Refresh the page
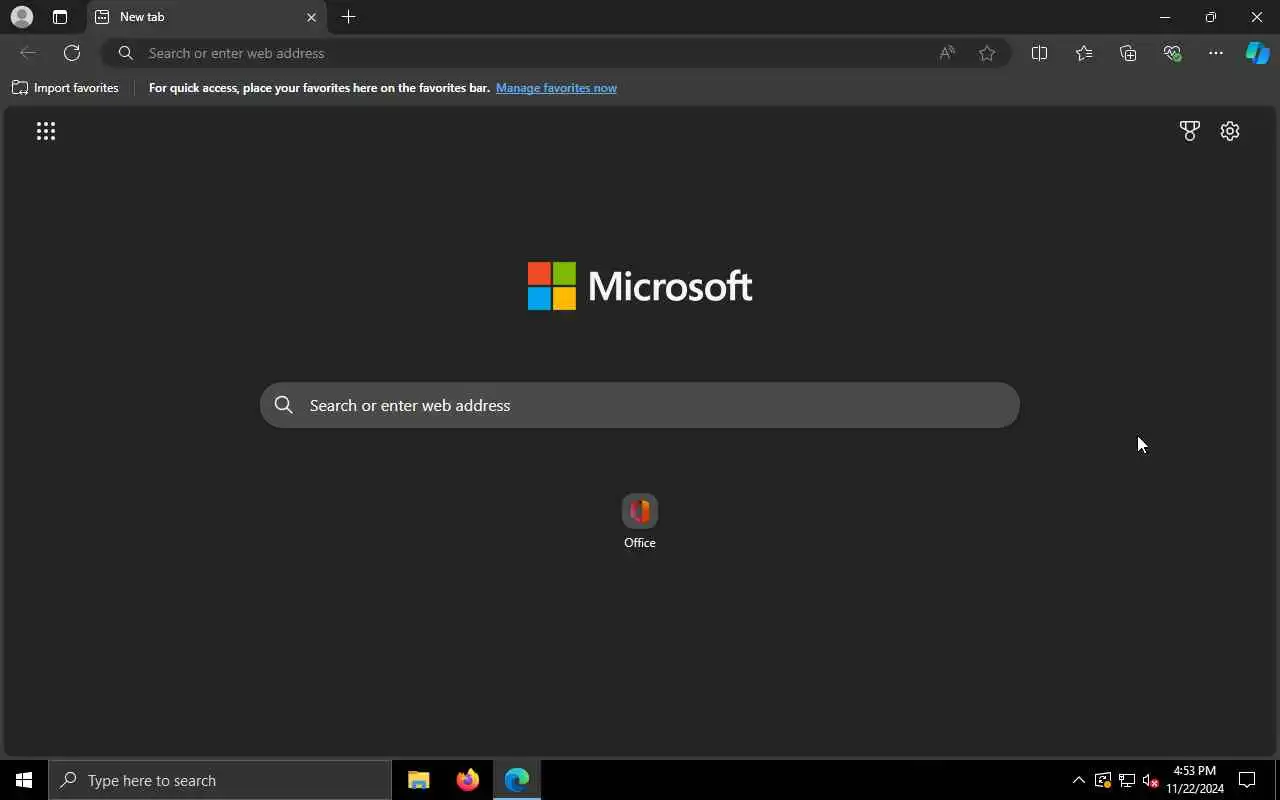 coord(72,53)
